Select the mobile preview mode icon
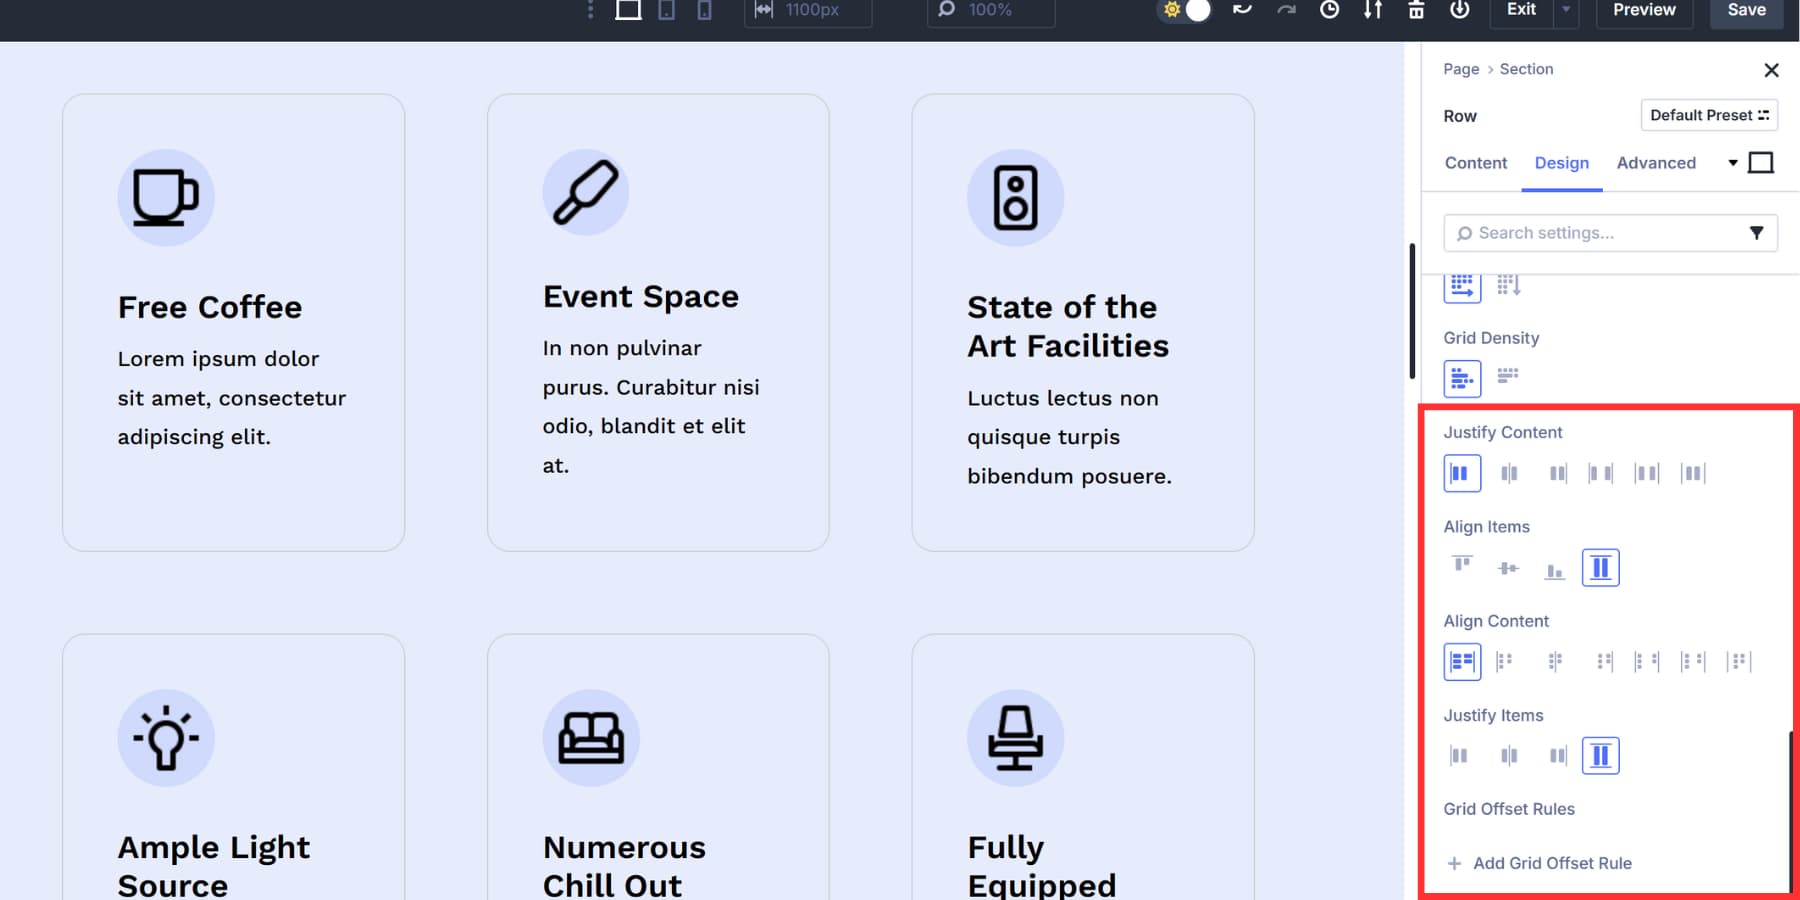The image size is (1800, 900). [x=706, y=10]
